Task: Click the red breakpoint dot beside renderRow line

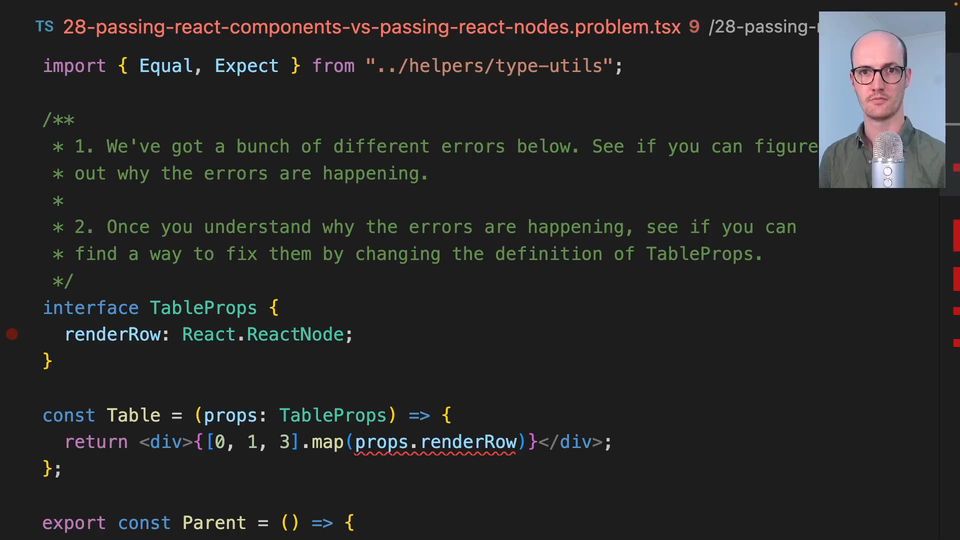Action: tap(12, 334)
